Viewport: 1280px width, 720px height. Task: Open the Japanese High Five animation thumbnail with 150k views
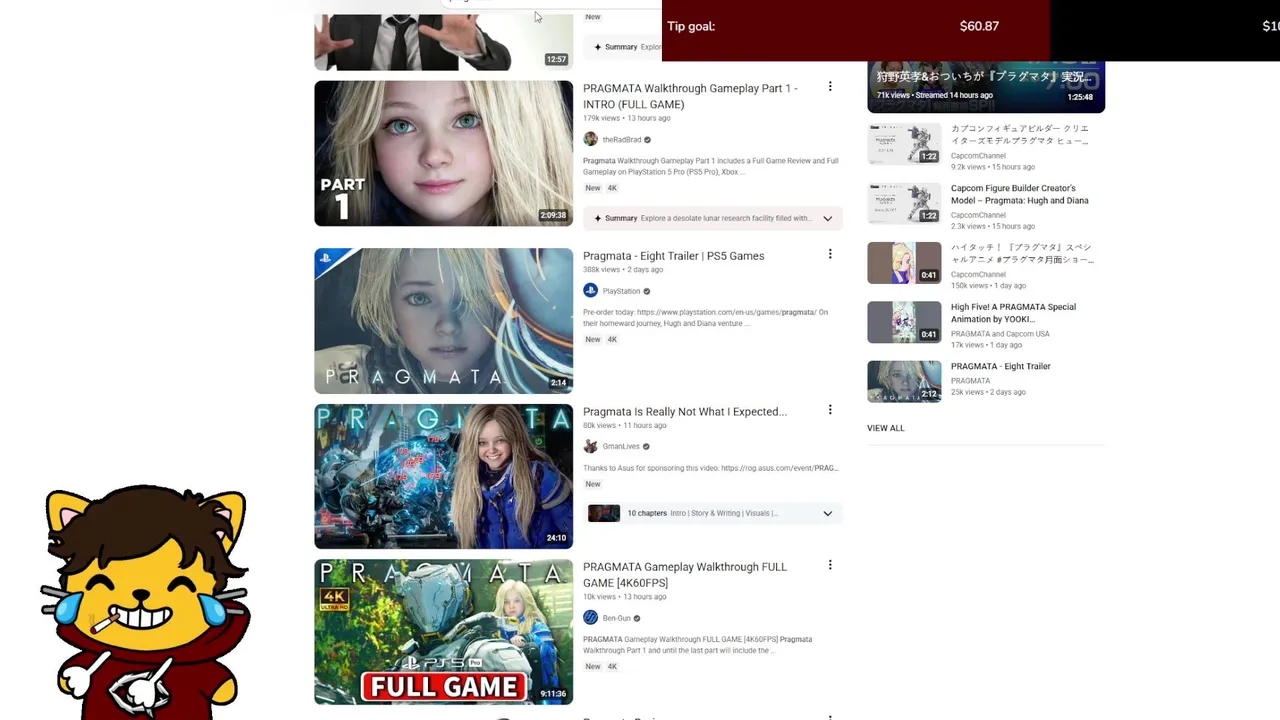[904, 263]
